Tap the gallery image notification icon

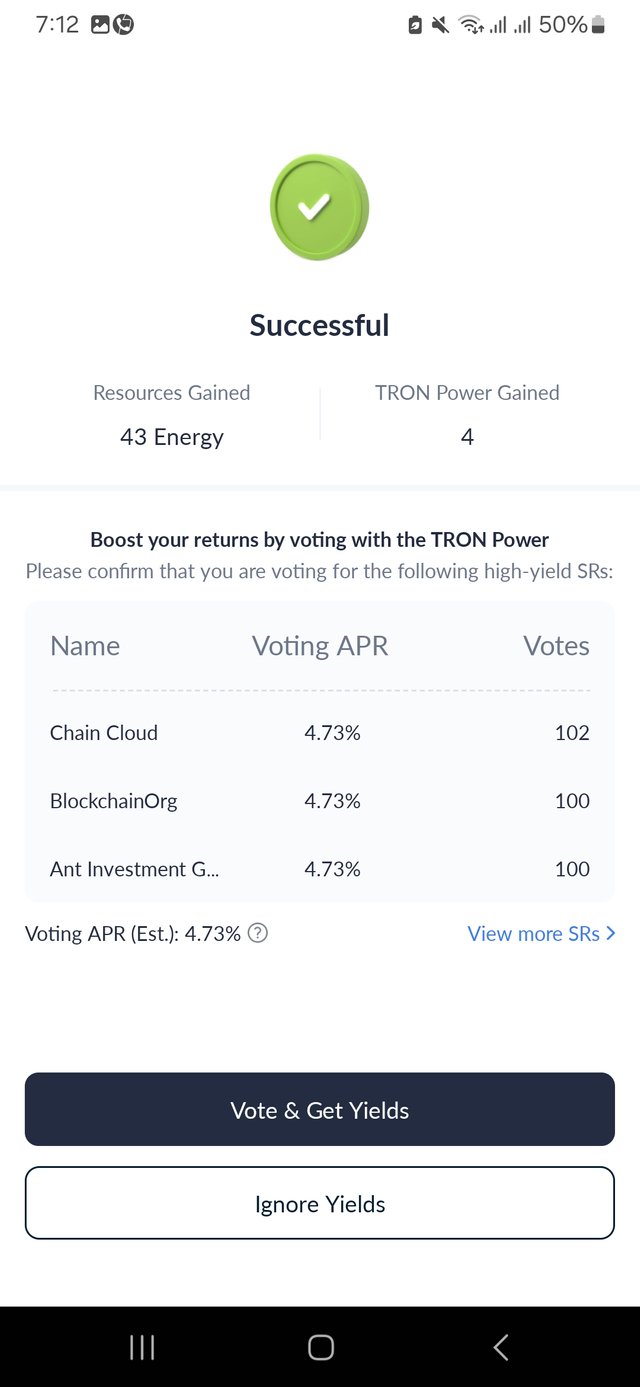point(100,25)
